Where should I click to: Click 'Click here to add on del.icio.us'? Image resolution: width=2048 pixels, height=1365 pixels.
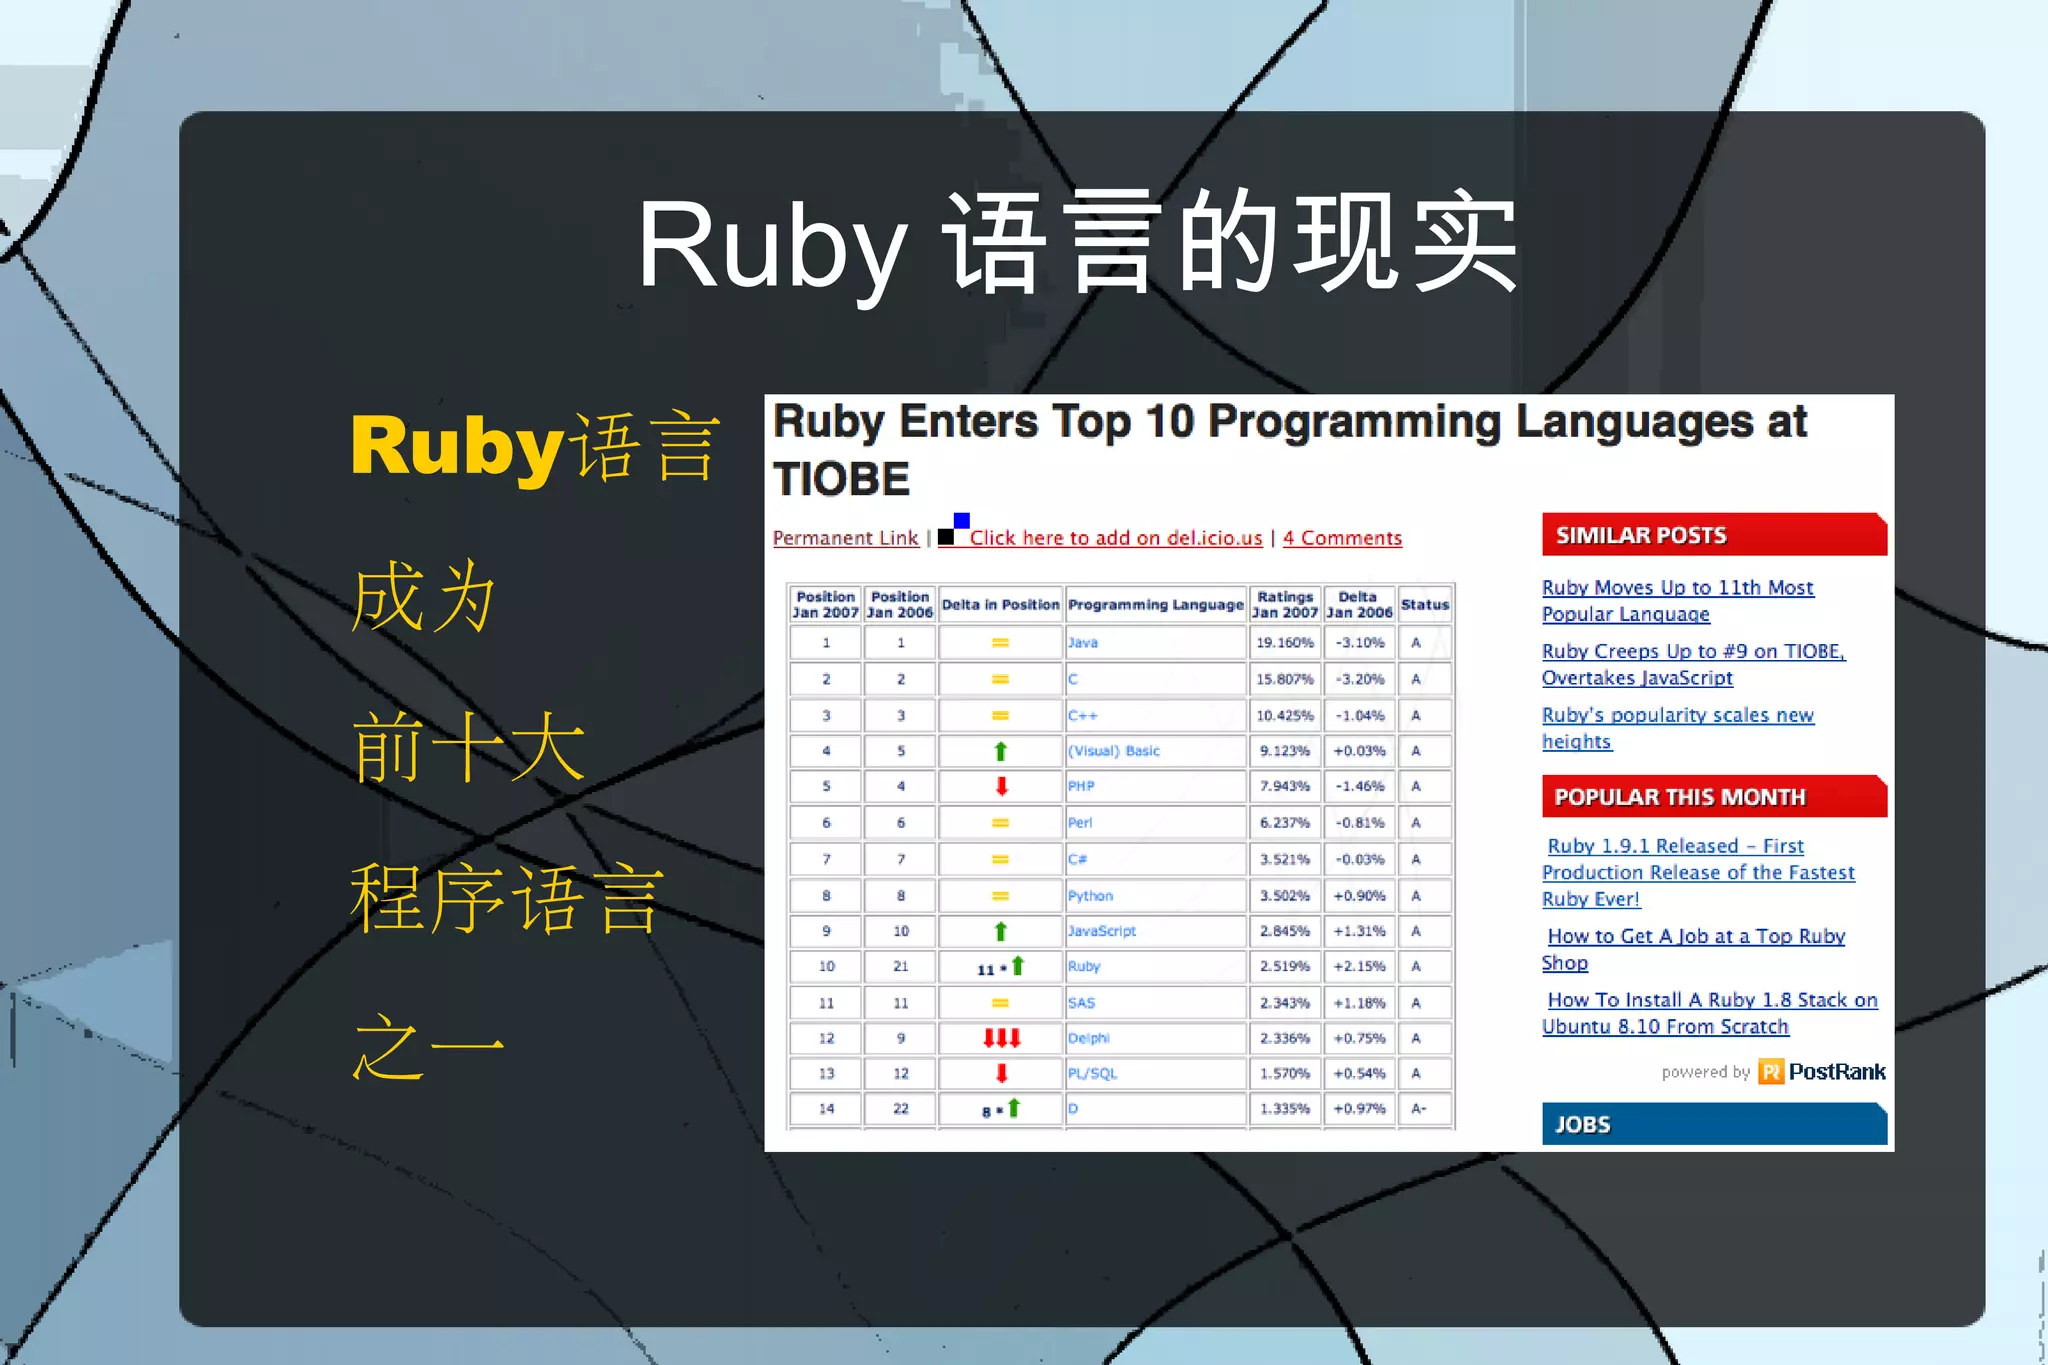[x=1116, y=538]
